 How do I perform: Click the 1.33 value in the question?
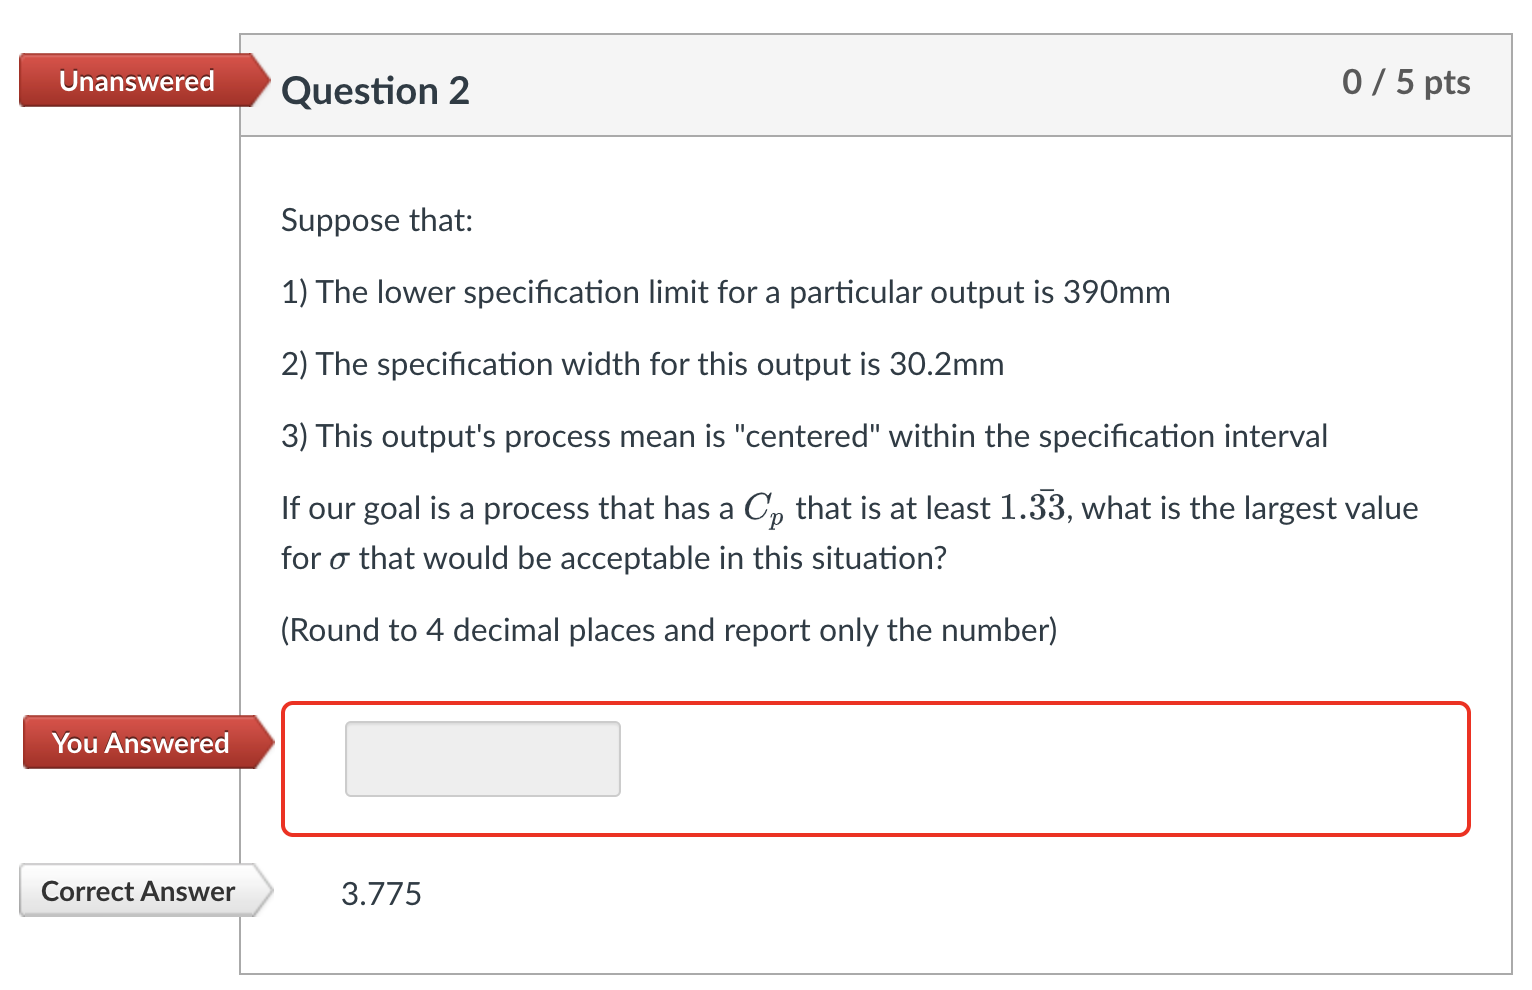1032,508
